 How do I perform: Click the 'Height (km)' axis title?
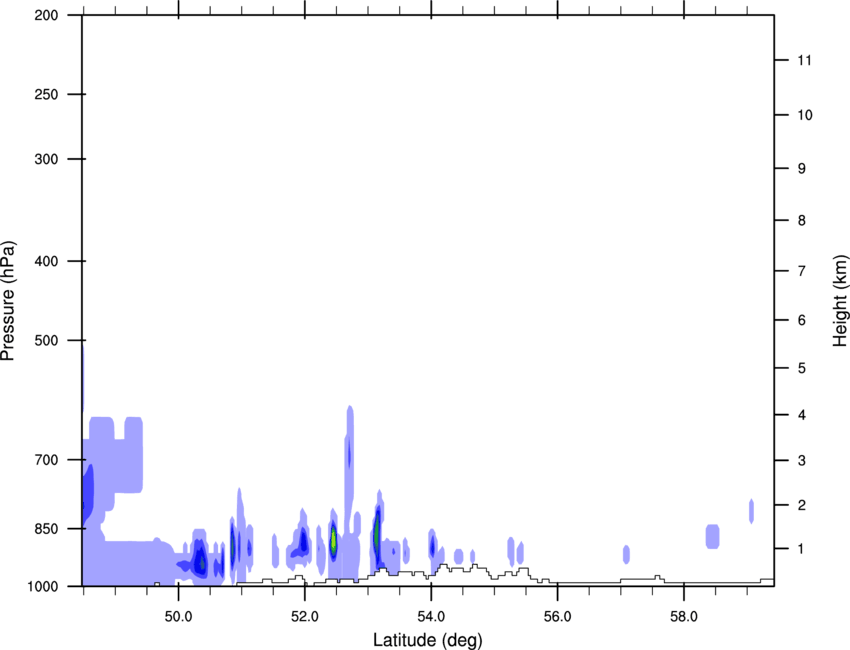(840, 301)
